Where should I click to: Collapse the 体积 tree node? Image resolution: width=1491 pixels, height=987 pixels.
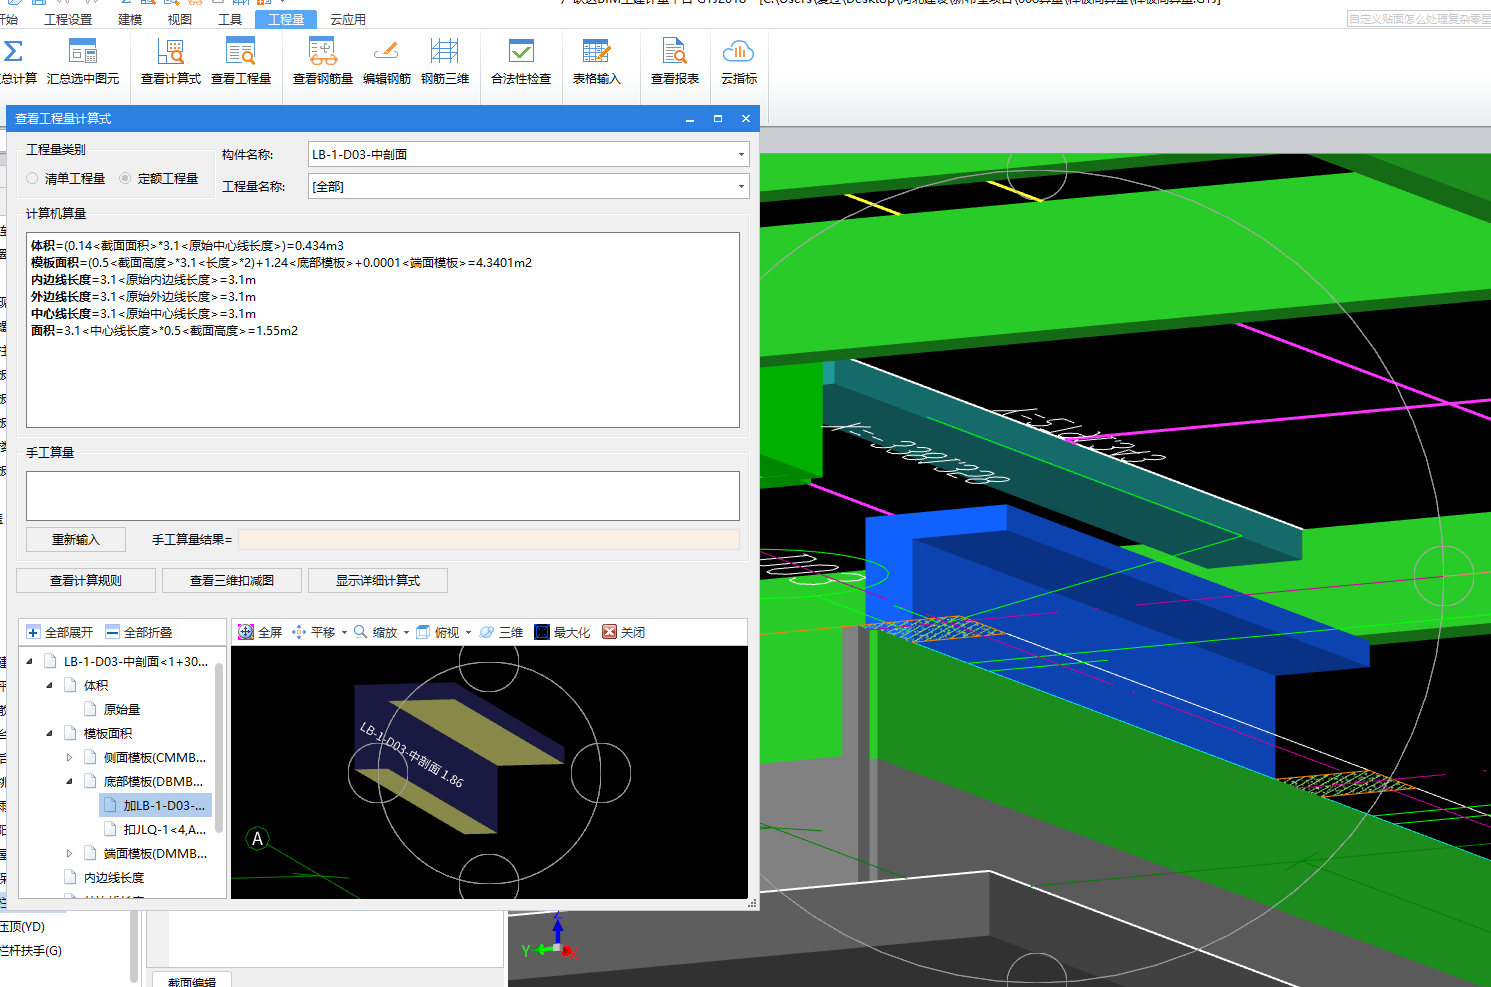tap(49, 685)
